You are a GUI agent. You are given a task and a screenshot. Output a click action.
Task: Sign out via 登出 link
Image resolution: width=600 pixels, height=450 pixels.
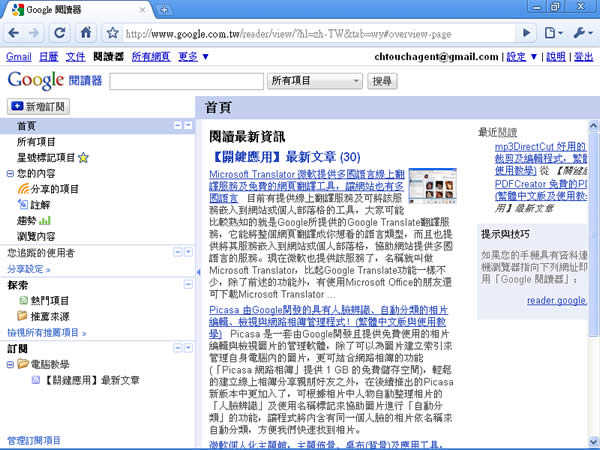[584, 57]
